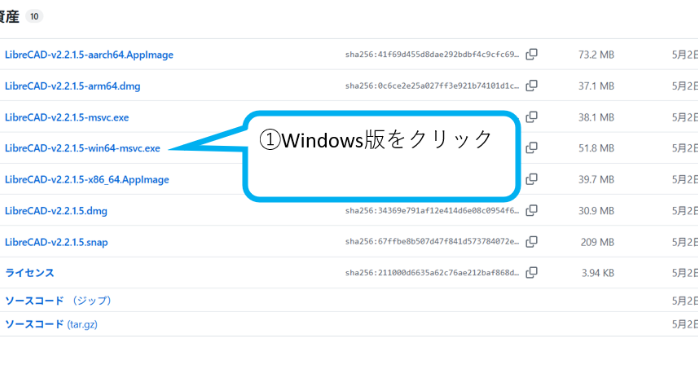Download ソースコード (ジップ) archive
Viewport: 698px width, 365px height.
[x=58, y=301]
